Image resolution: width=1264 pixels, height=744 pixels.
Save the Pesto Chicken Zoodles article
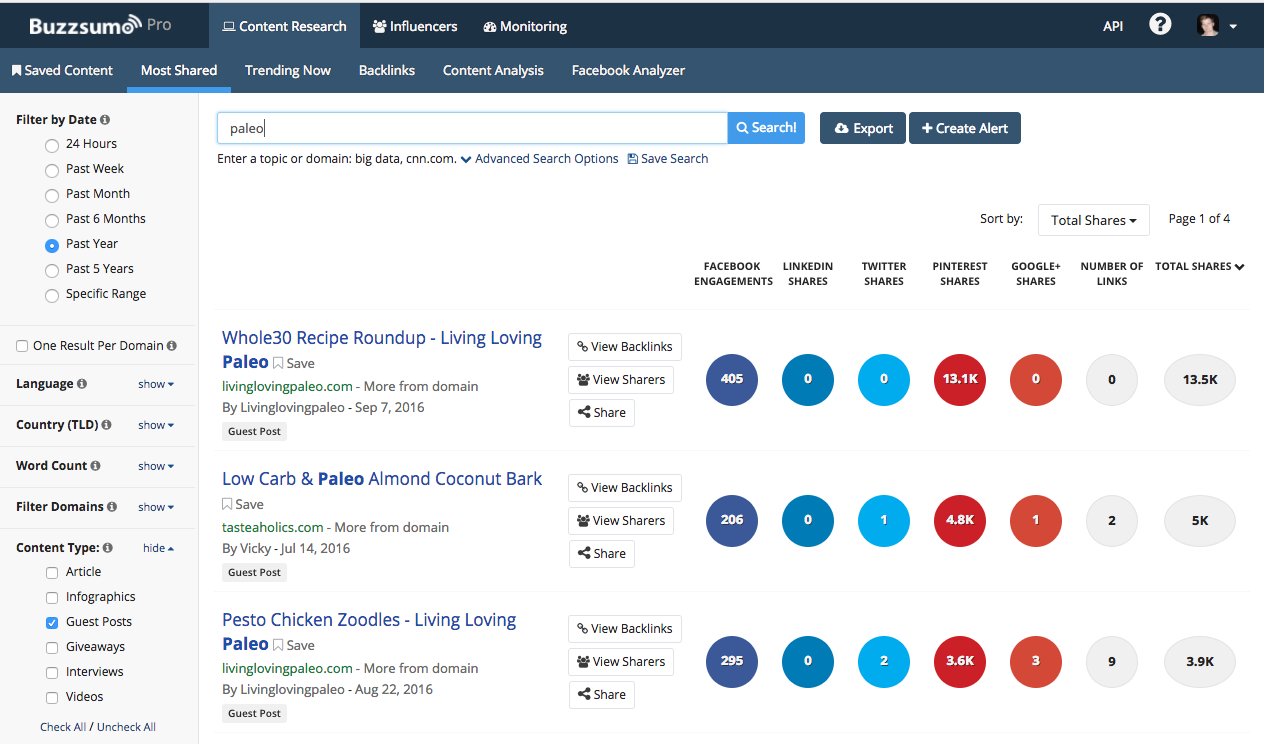pyautogui.click(x=294, y=646)
